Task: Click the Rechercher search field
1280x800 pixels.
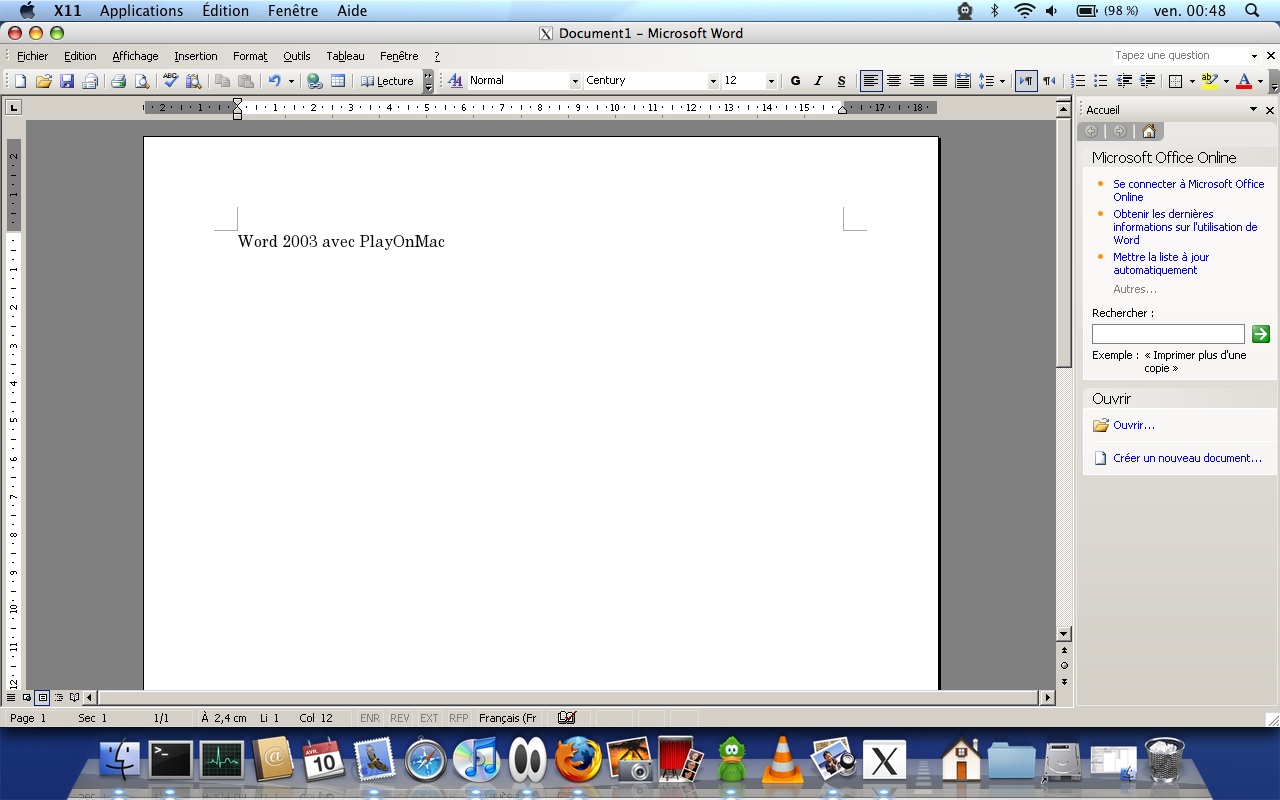Action: click(x=1168, y=334)
